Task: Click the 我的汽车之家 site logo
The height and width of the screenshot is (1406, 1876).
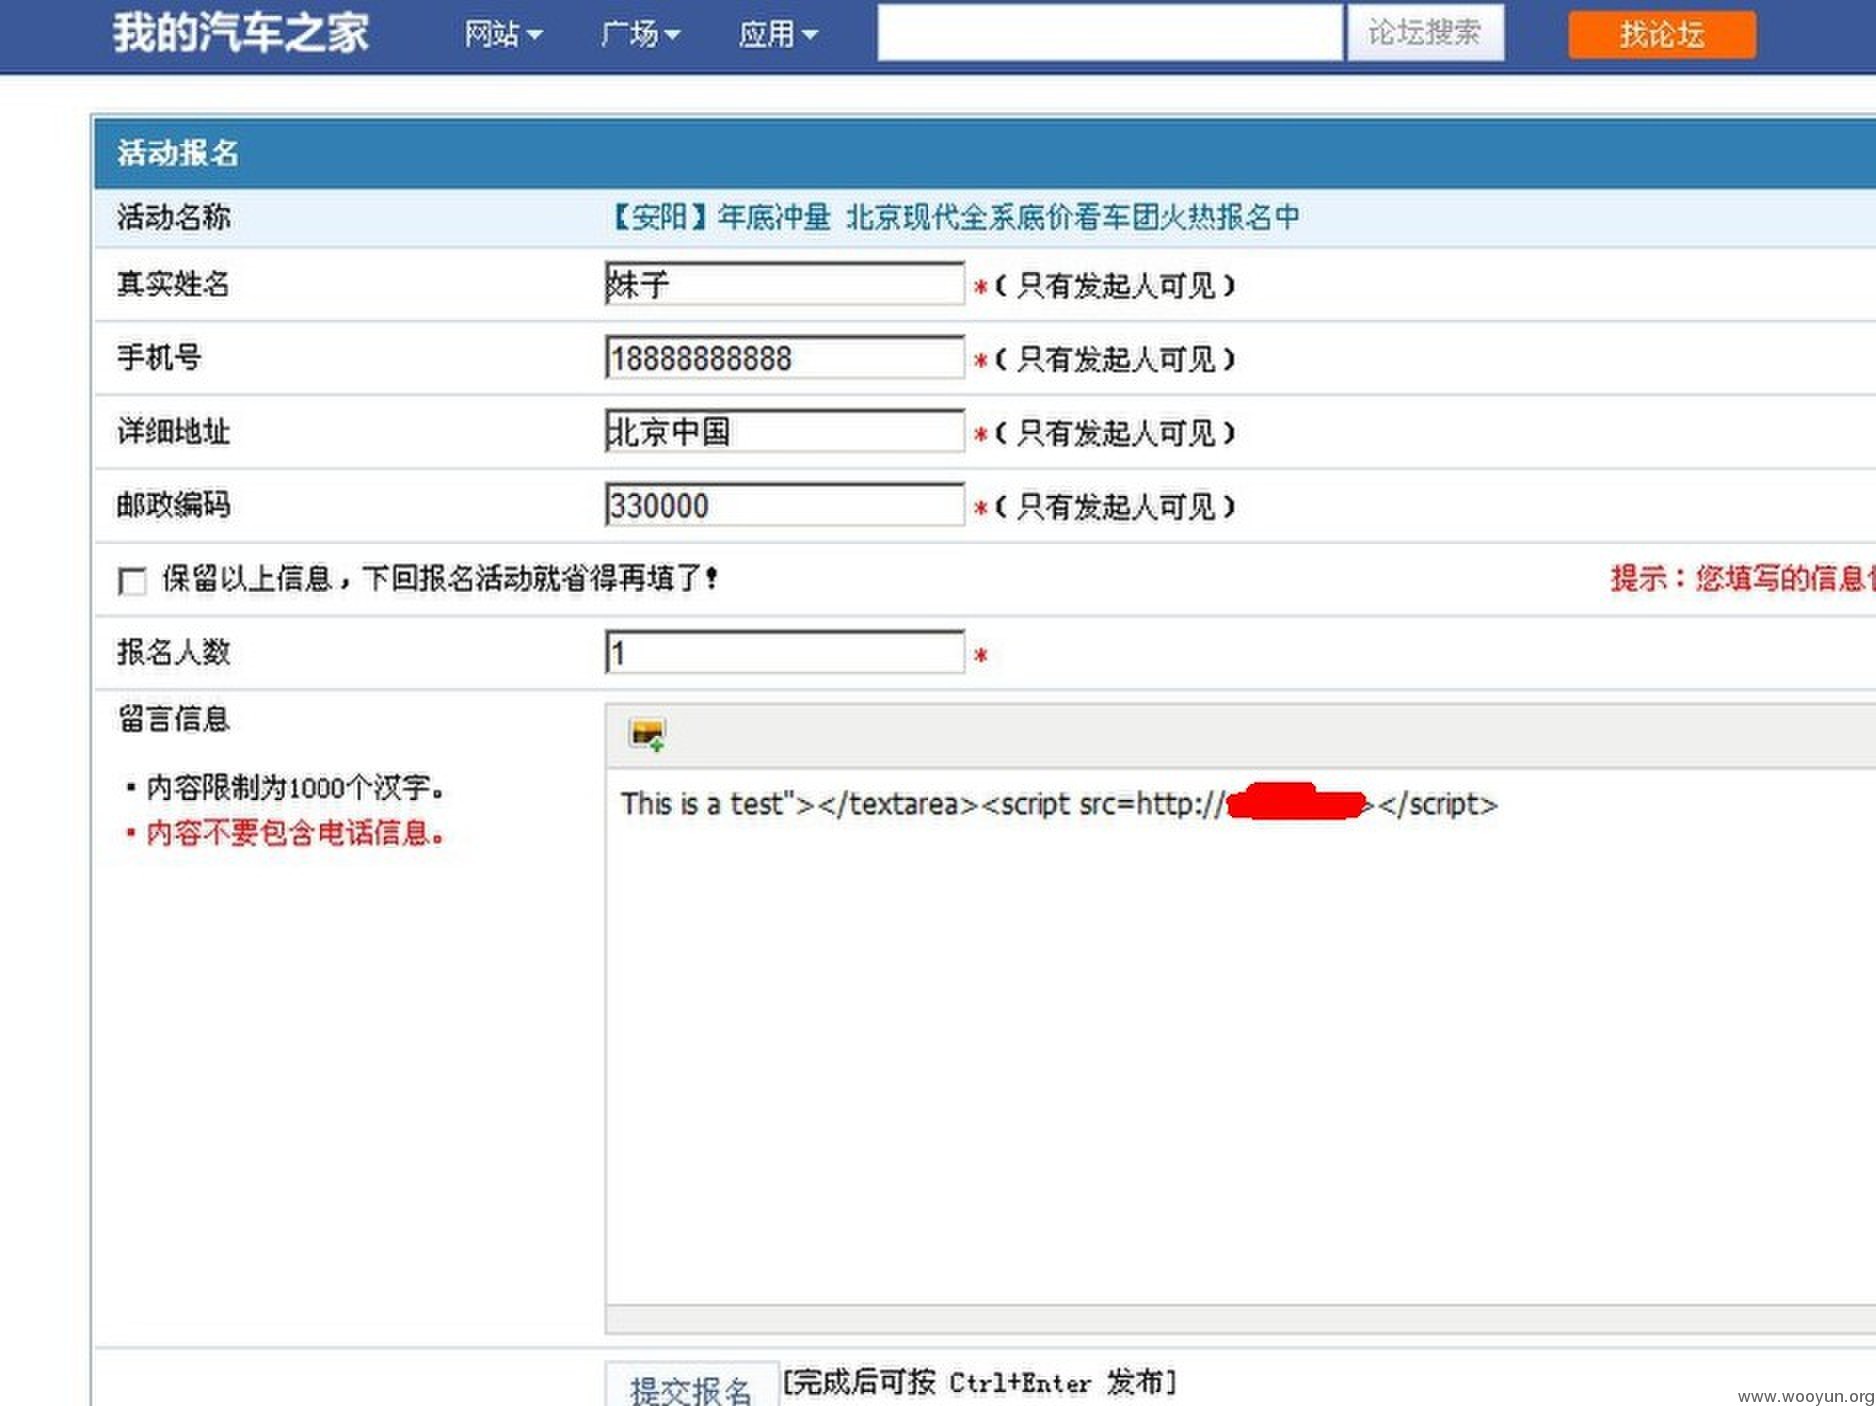Action: coord(241,32)
